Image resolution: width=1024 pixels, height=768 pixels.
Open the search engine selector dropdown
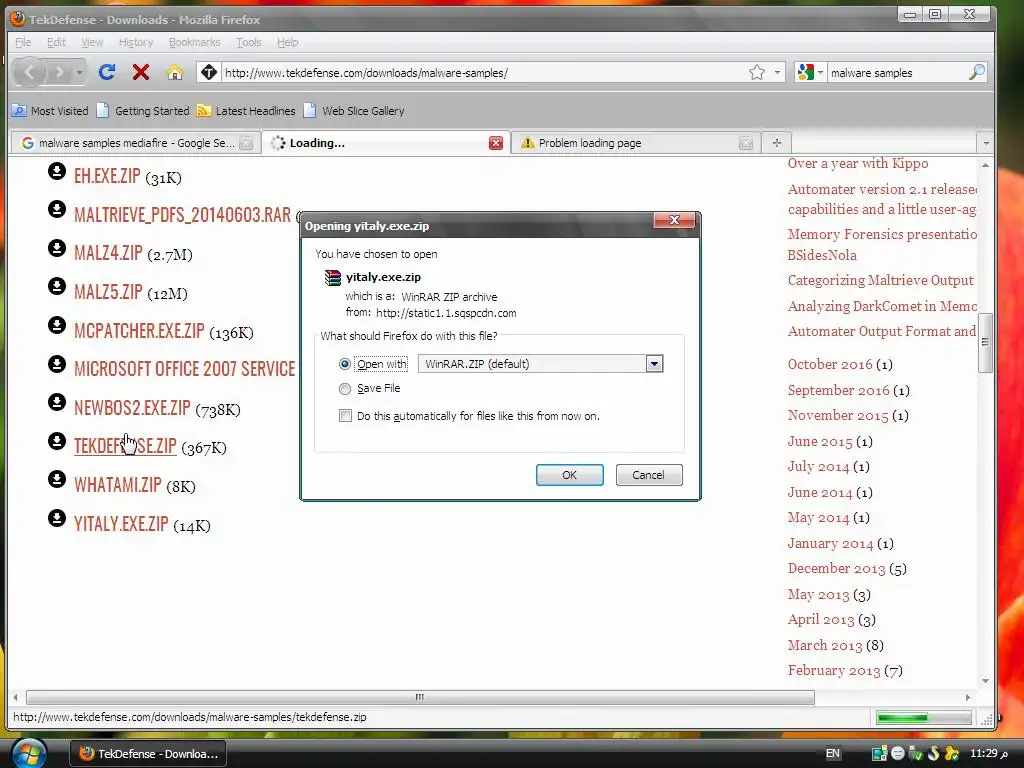coord(820,72)
